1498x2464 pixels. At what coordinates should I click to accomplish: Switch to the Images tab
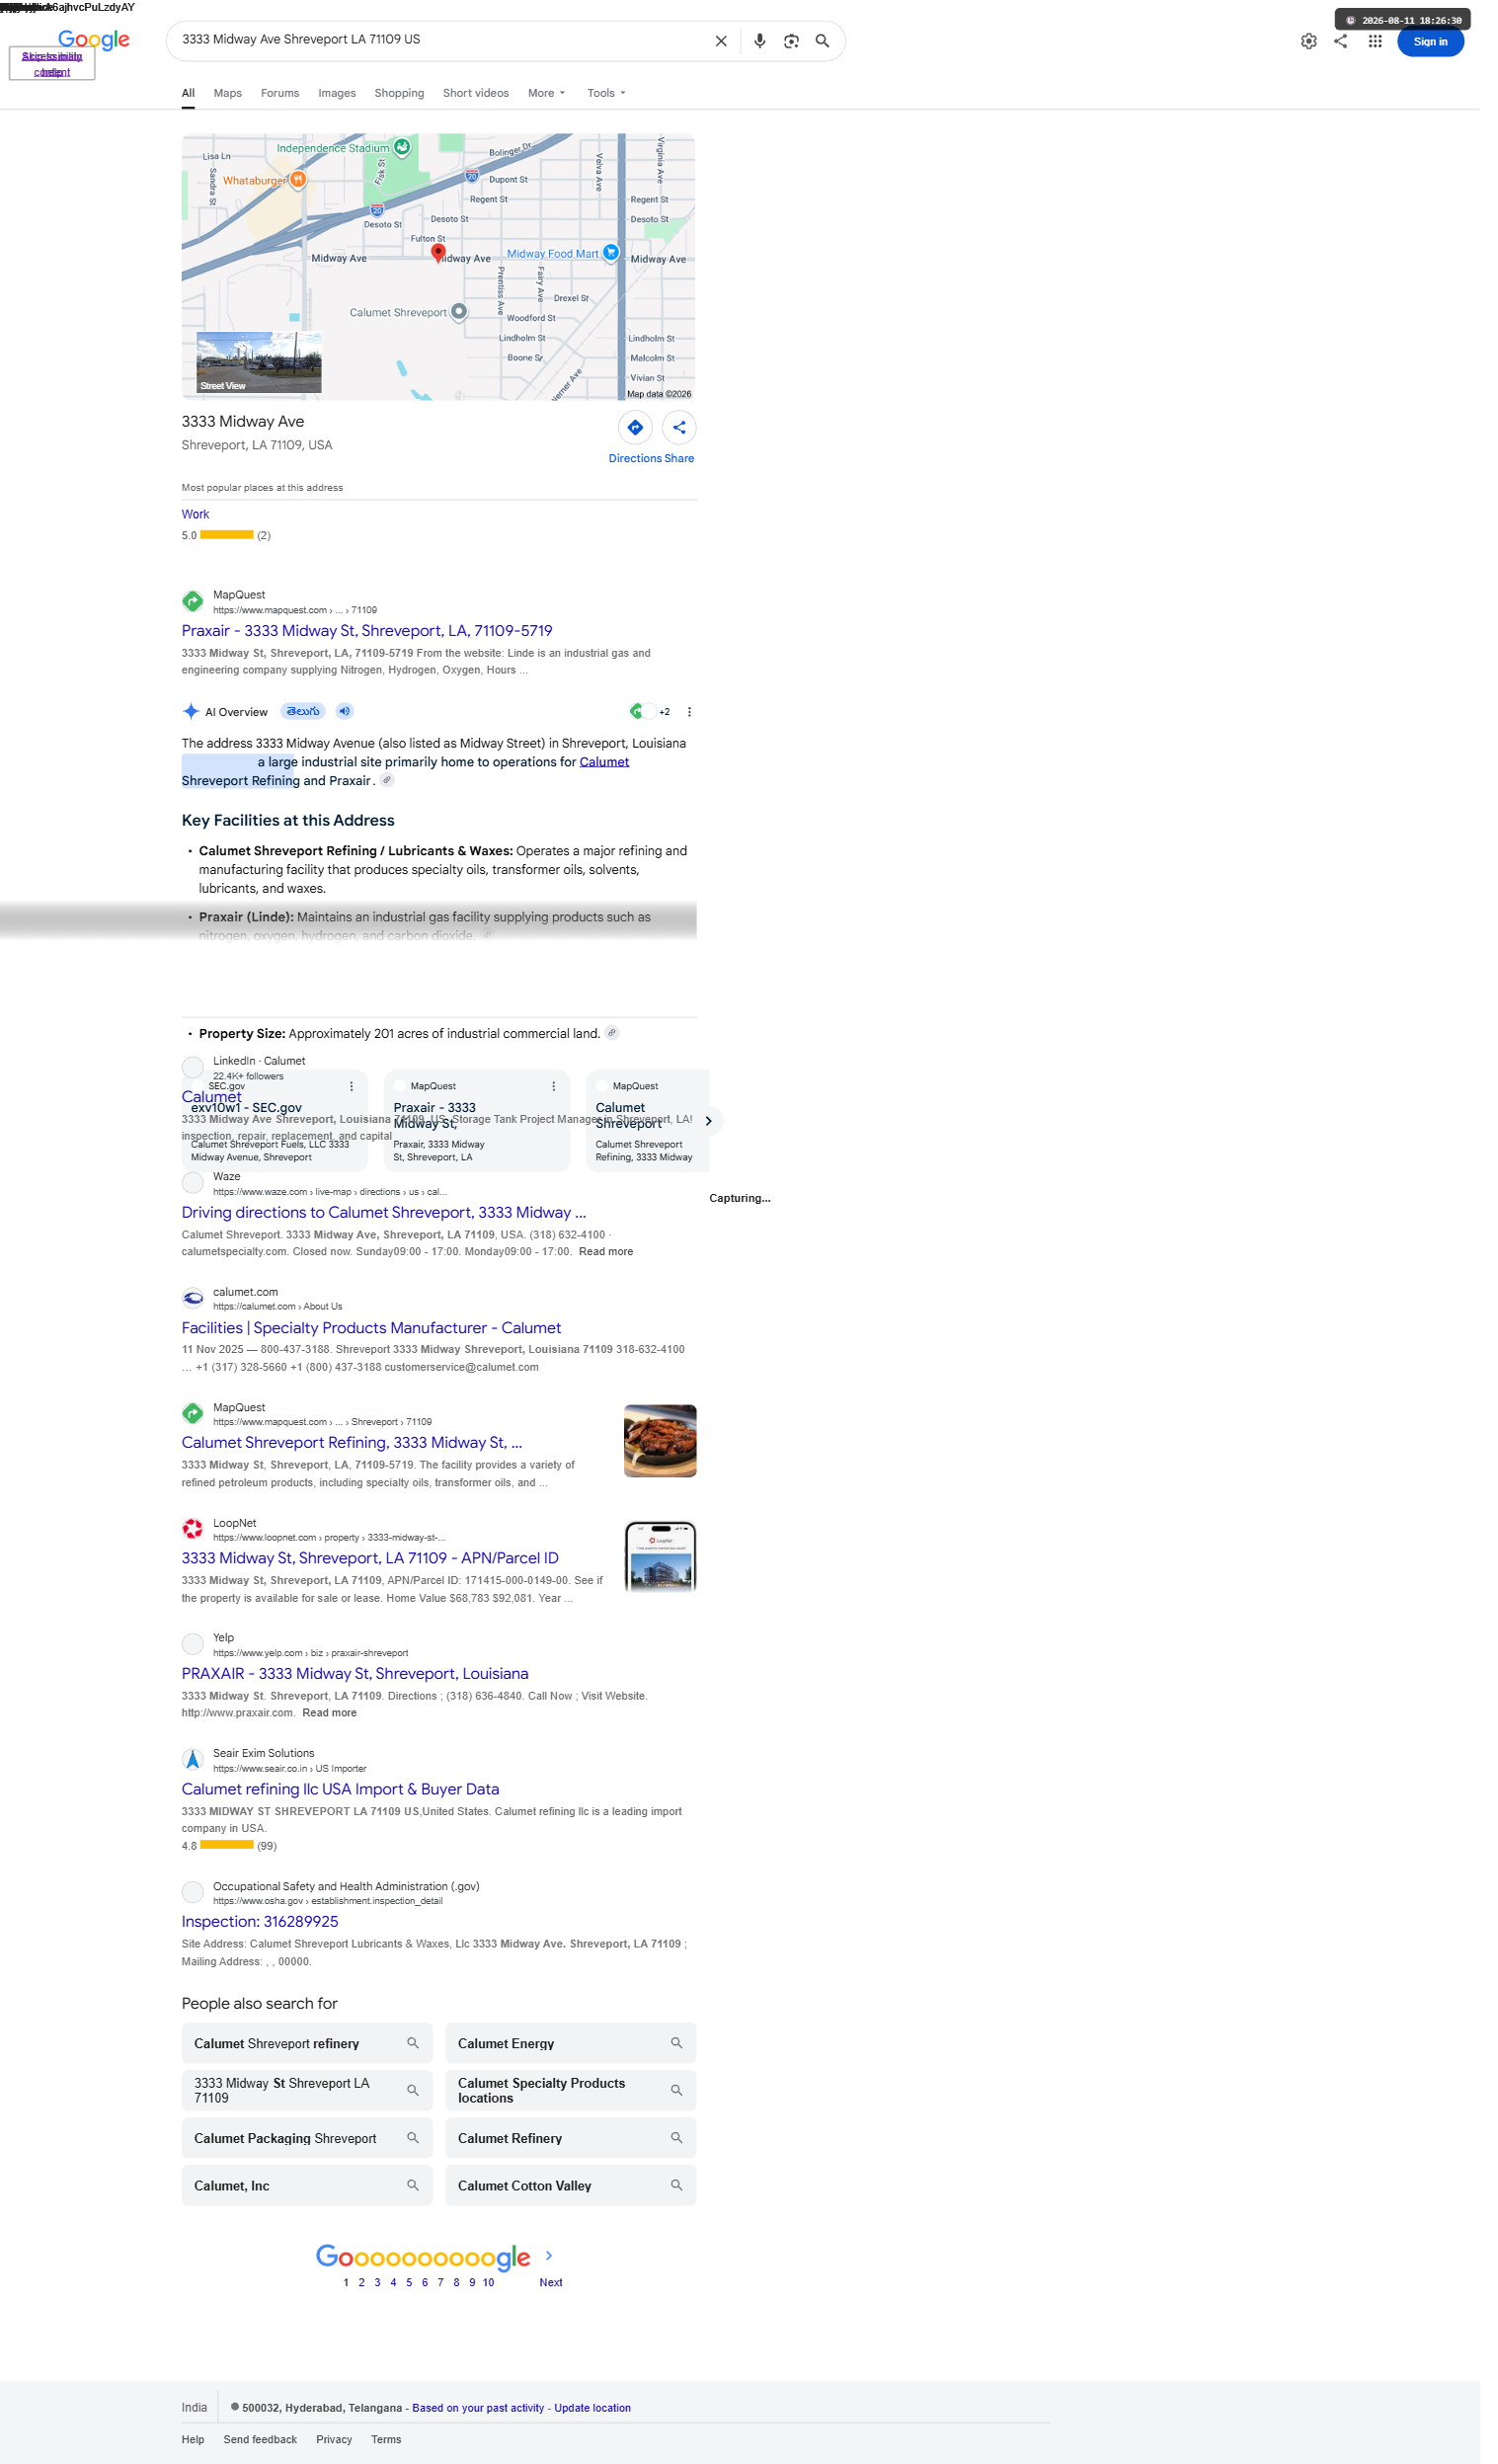point(337,93)
